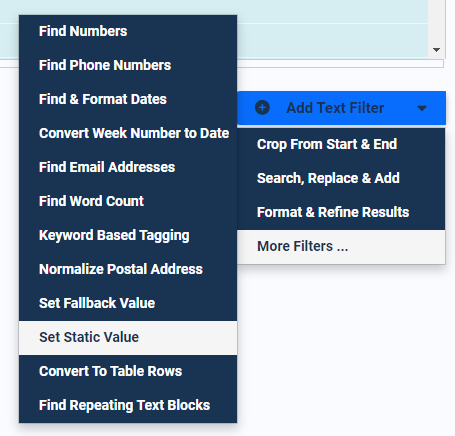Viewport: 455px width, 436px height.
Task: Select Keyword Based Tagging filter
Action: point(128,235)
